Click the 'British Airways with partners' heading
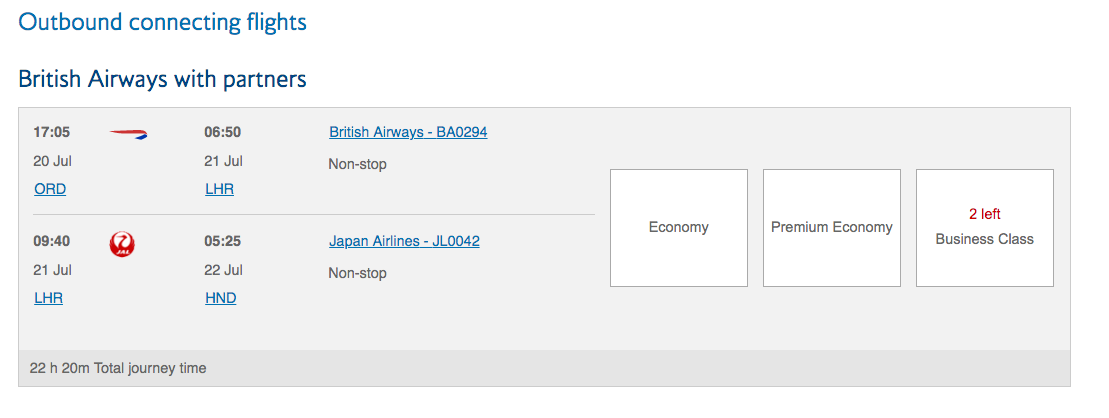Screen dimensions: 1109x418 162,79
